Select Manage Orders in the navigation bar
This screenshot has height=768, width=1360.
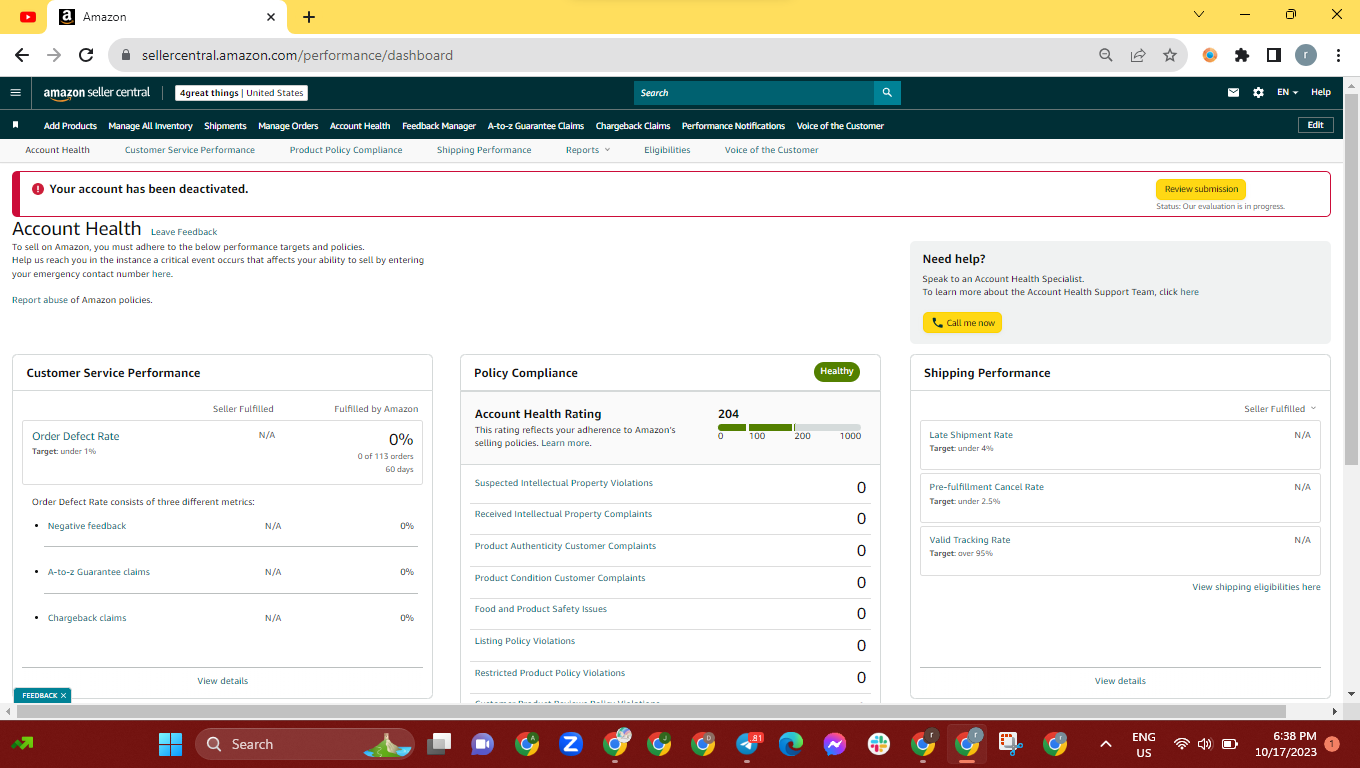pos(288,126)
